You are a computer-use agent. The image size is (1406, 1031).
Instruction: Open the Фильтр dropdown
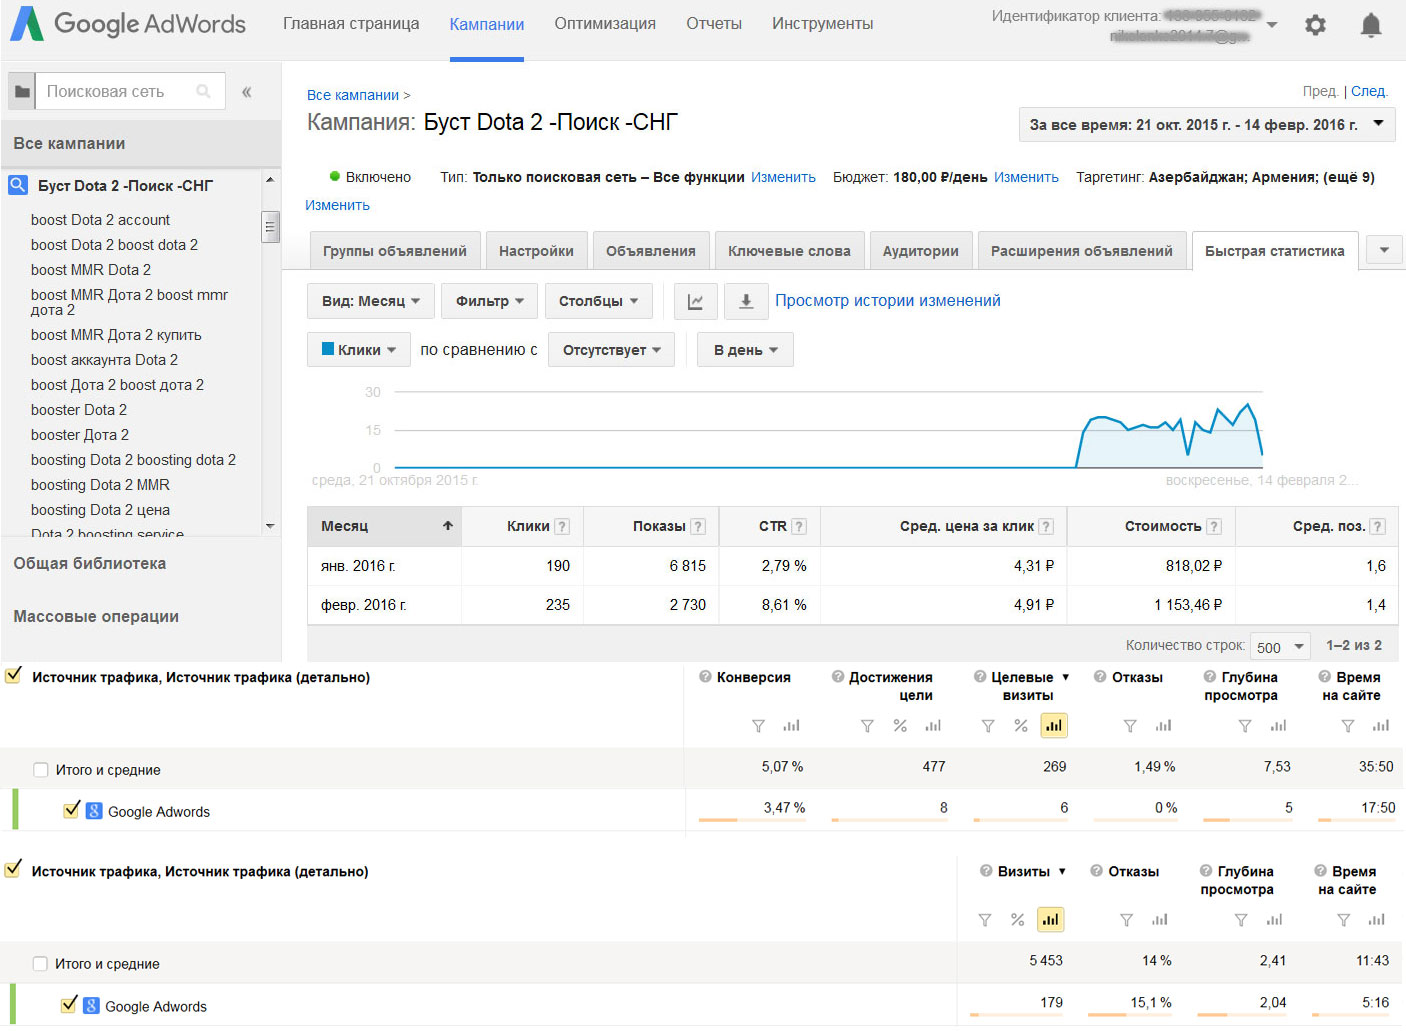coord(490,301)
